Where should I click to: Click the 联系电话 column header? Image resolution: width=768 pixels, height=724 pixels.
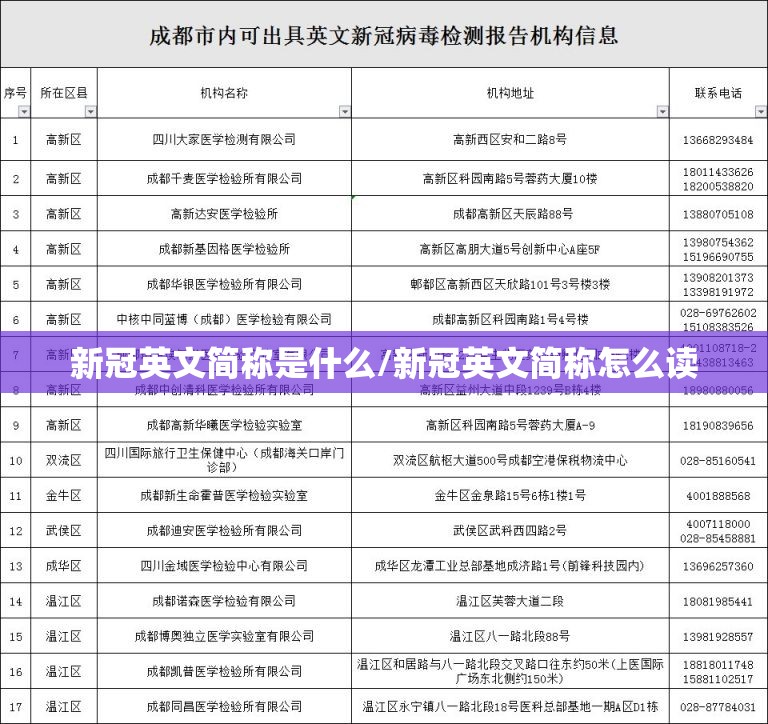[718, 93]
